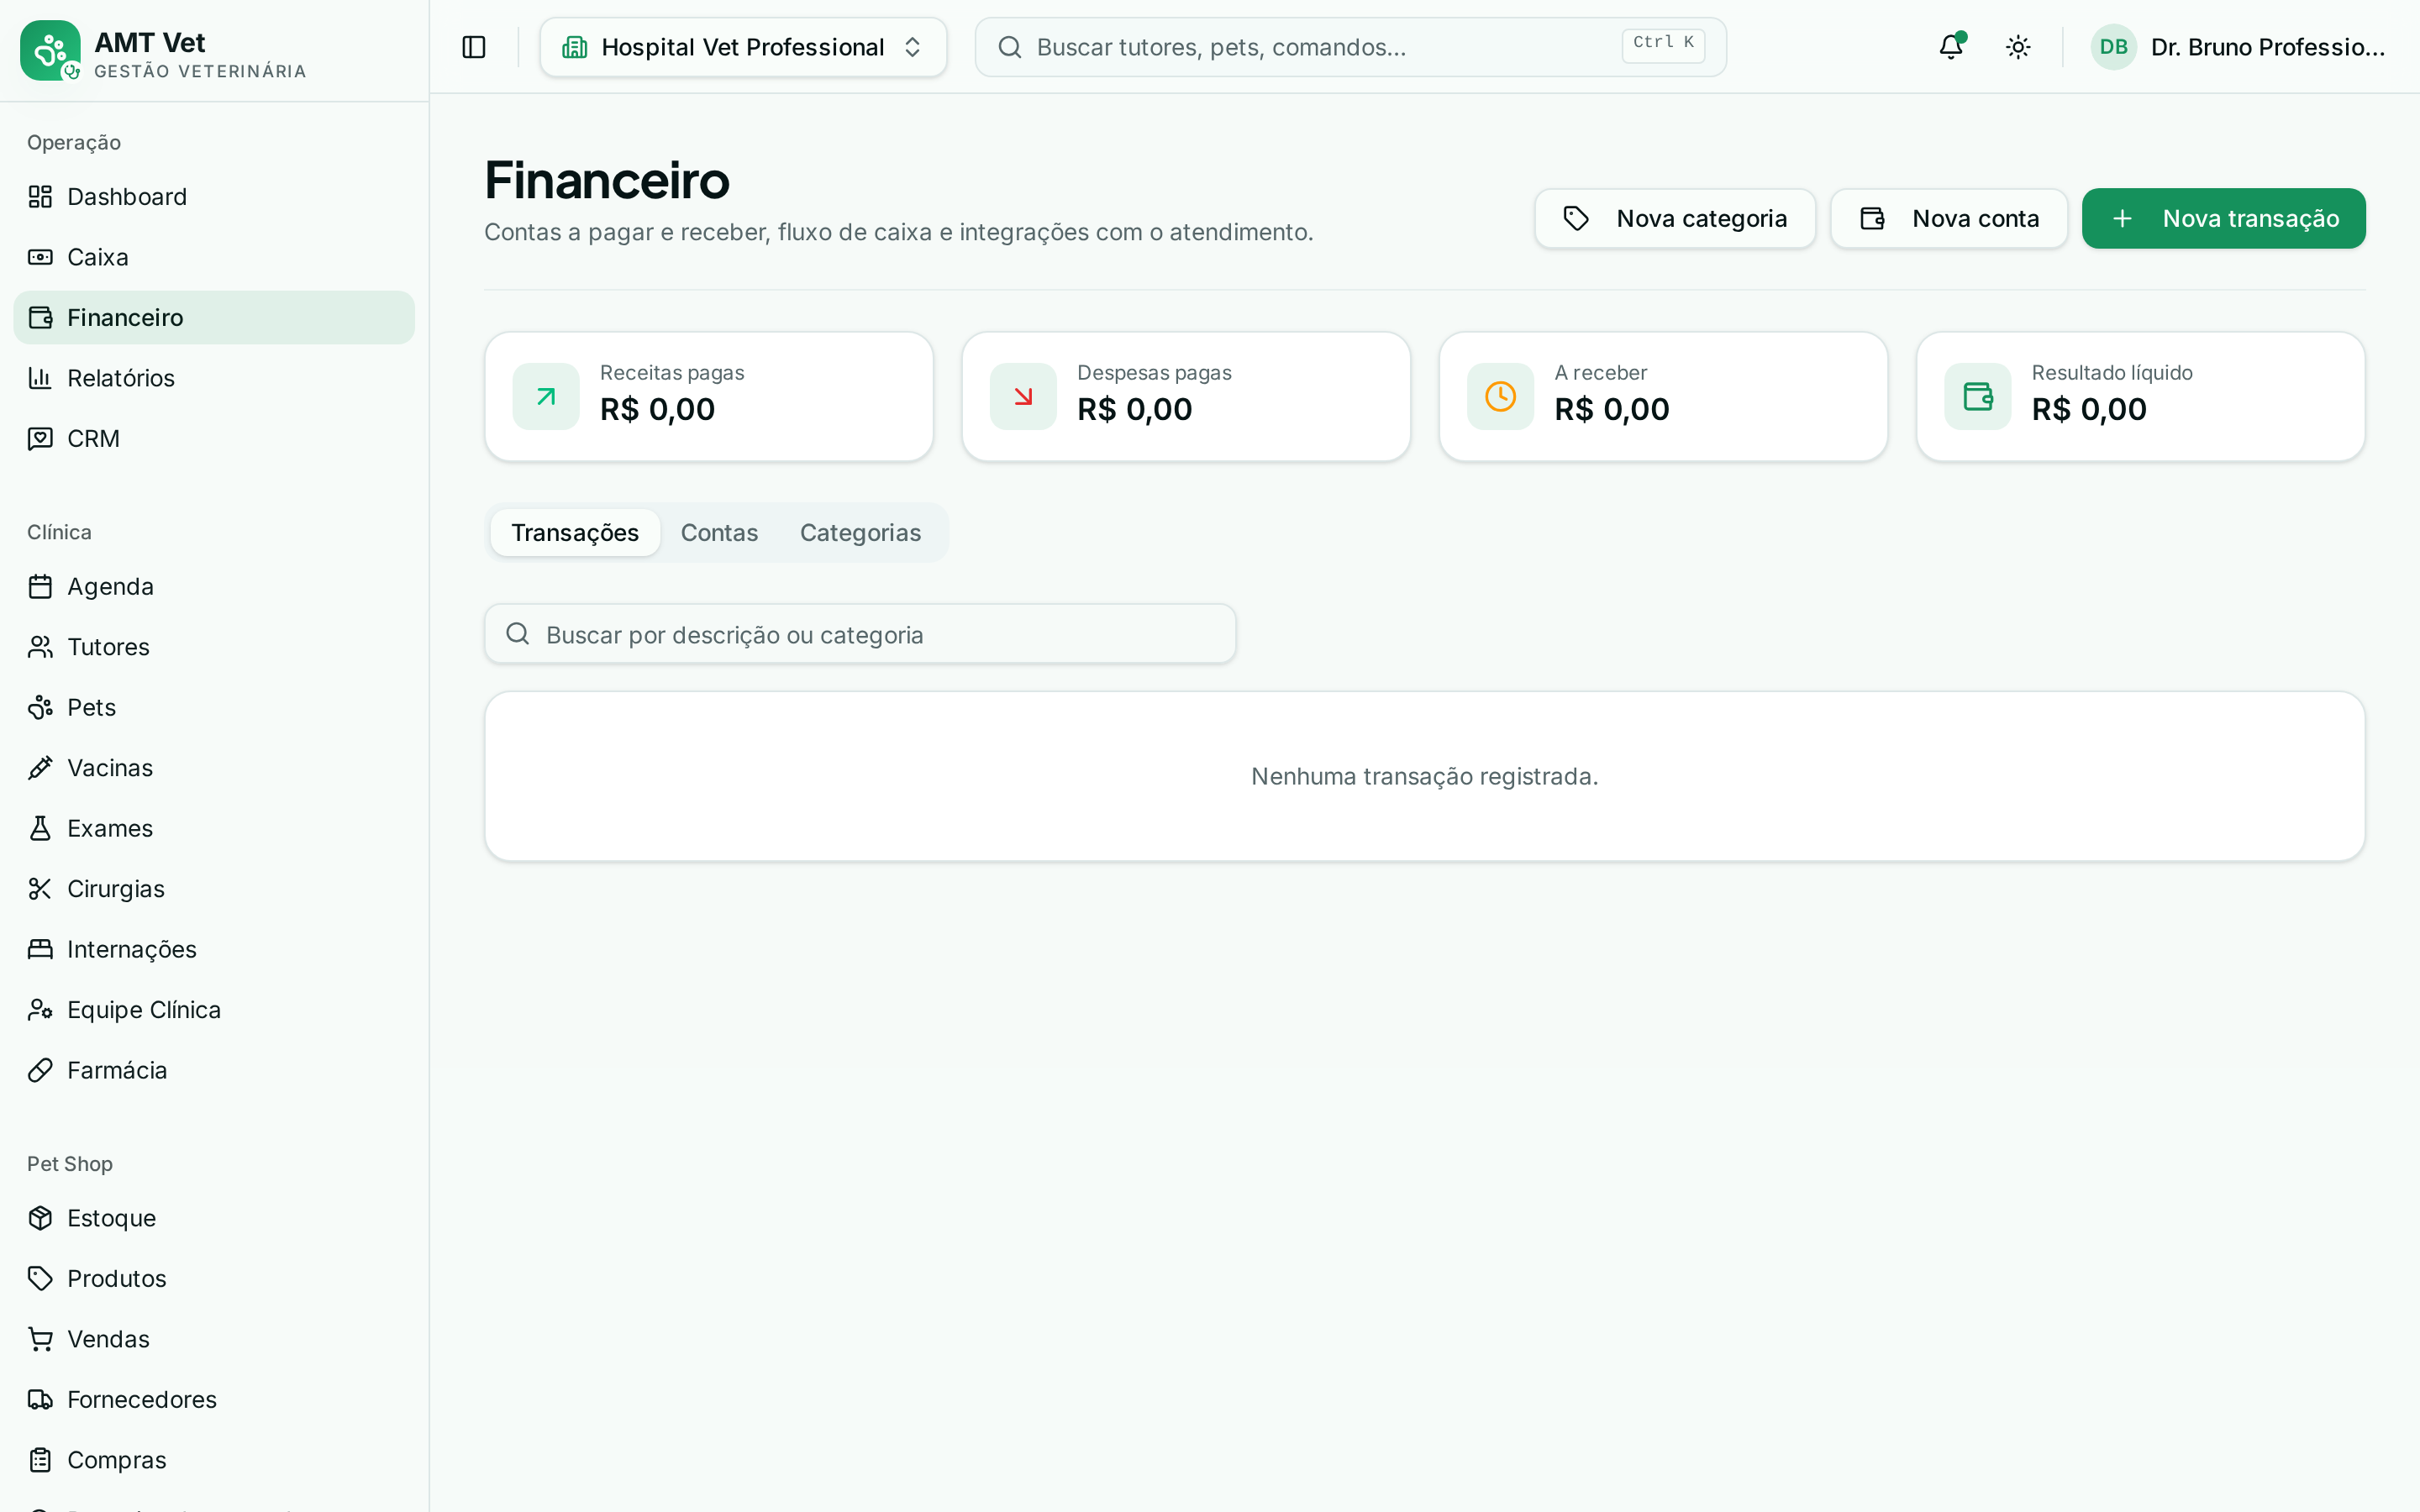Click the Financeiro page heading
2420x1512 pixels.
(607, 181)
